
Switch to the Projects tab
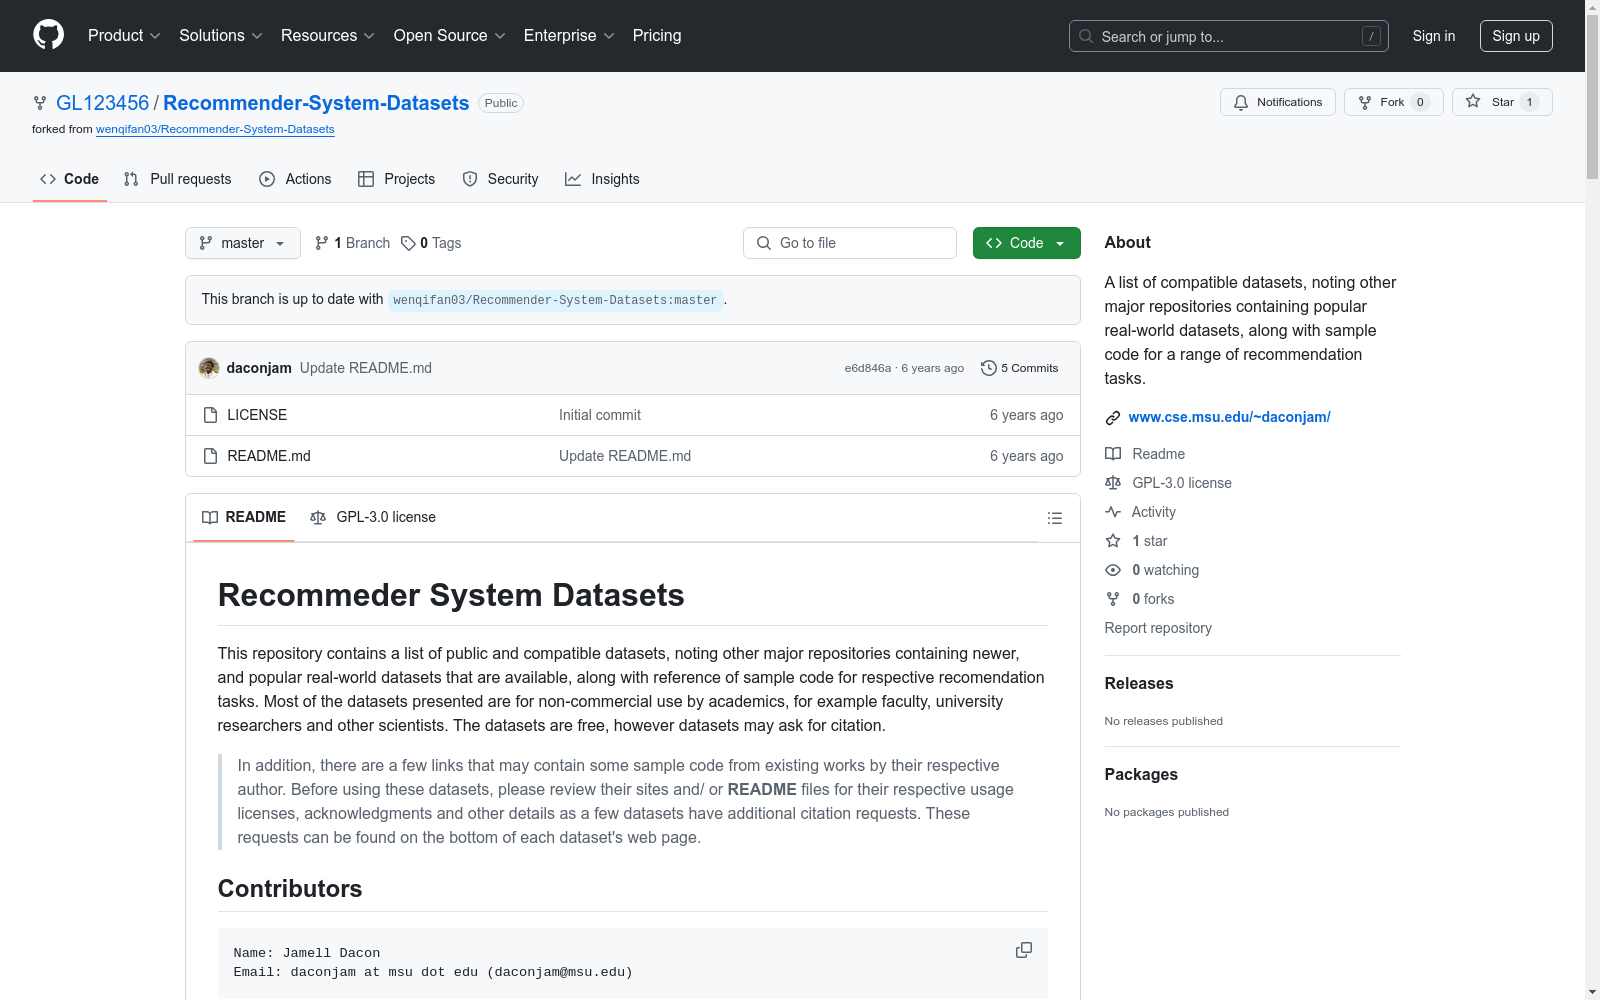[x=397, y=179]
